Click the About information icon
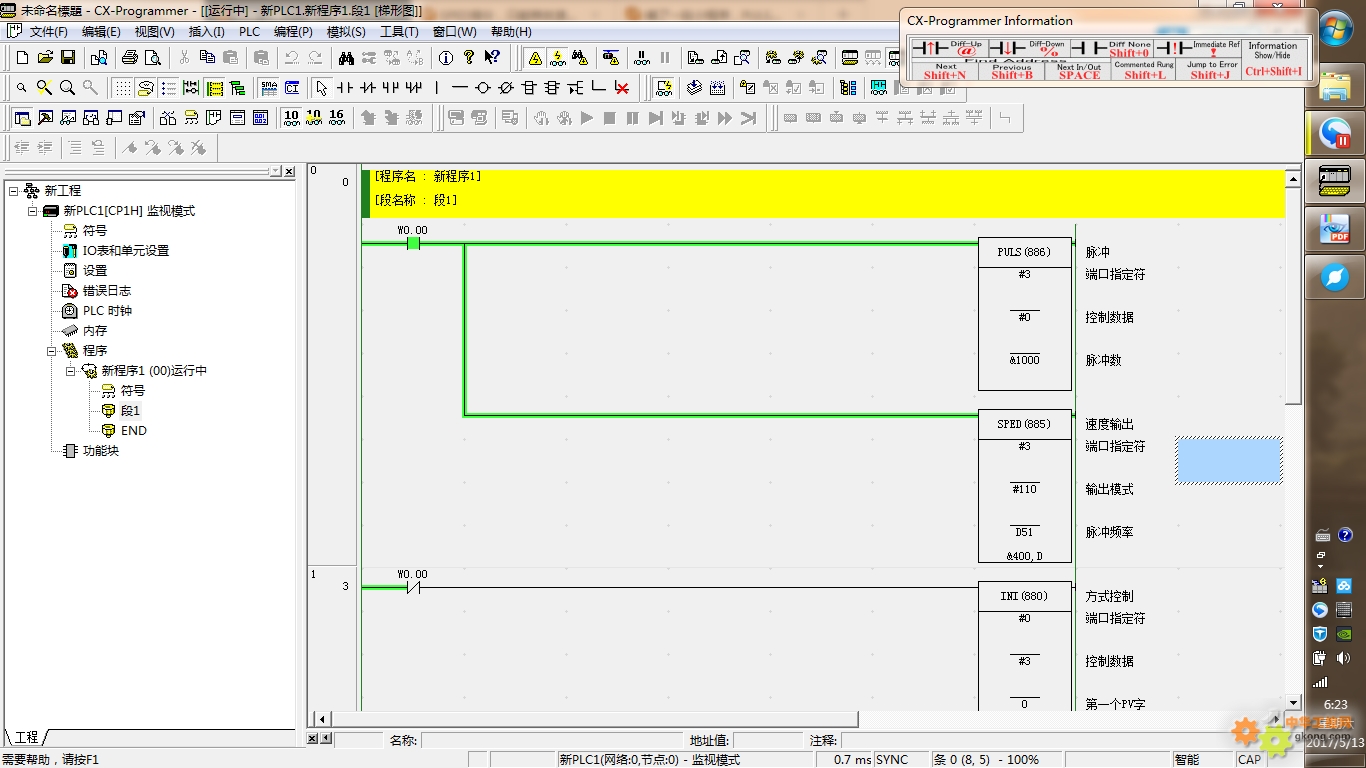This screenshot has width=1366, height=768. pyautogui.click(x=446, y=58)
